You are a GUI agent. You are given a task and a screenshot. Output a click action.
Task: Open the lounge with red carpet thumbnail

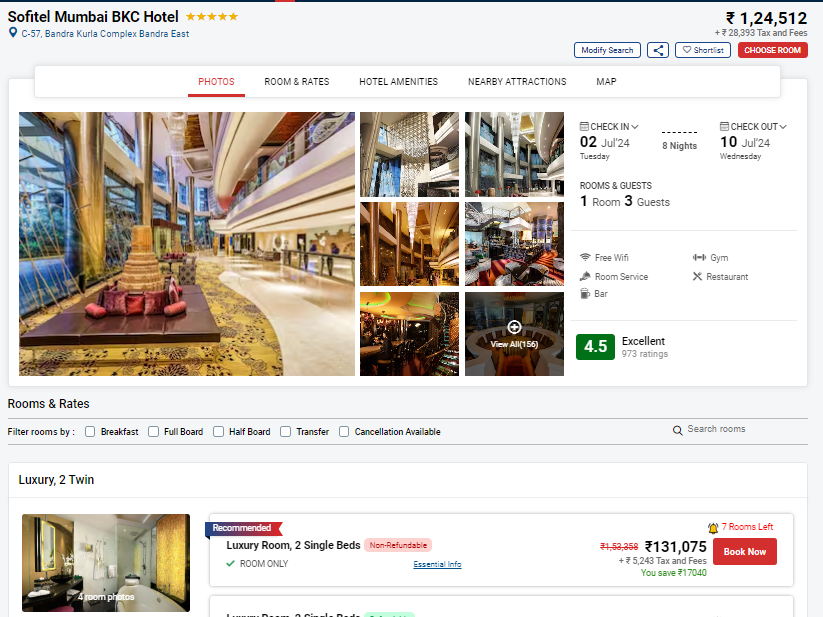[x=514, y=244]
